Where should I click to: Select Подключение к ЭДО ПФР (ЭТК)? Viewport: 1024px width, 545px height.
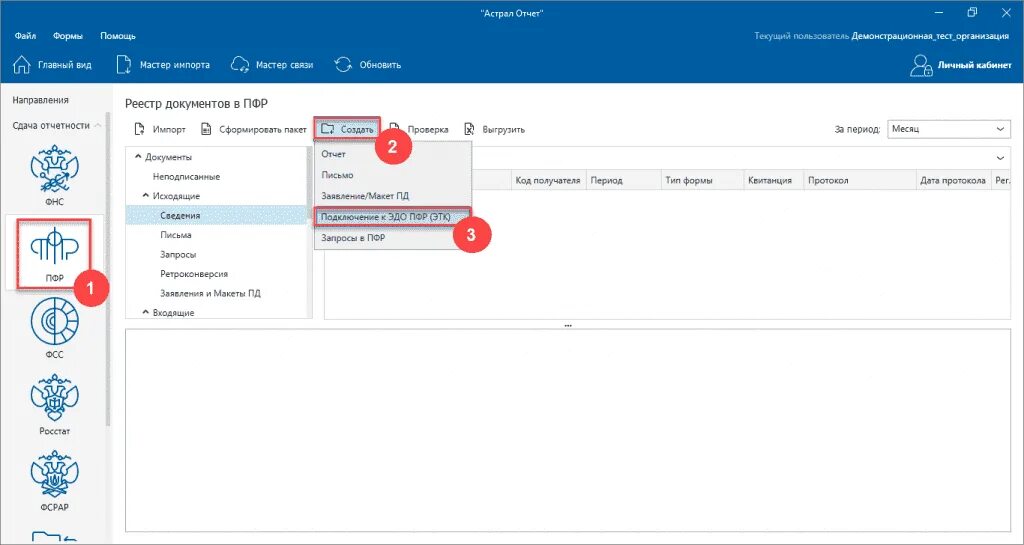(x=392, y=217)
